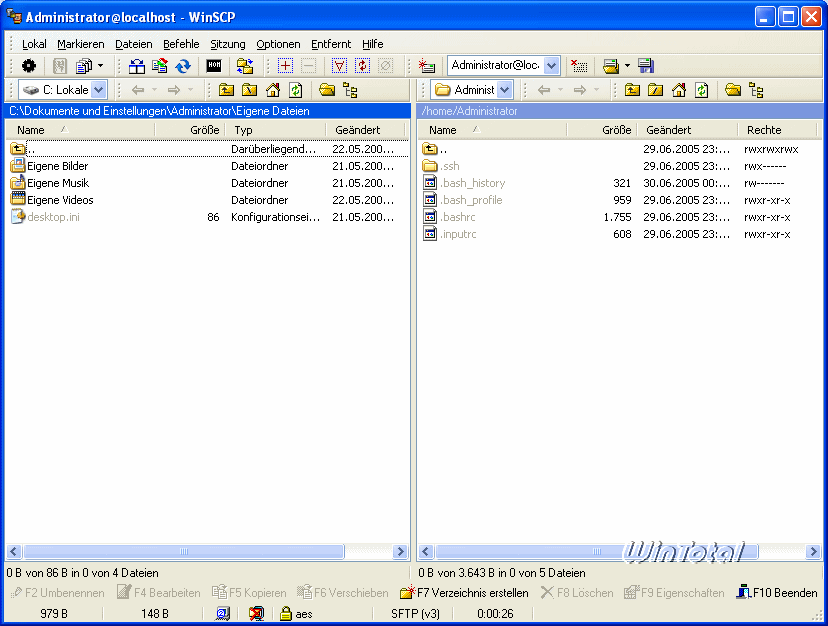Go to local root directory icon
The image size is (828, 626).
click(250, 90)
